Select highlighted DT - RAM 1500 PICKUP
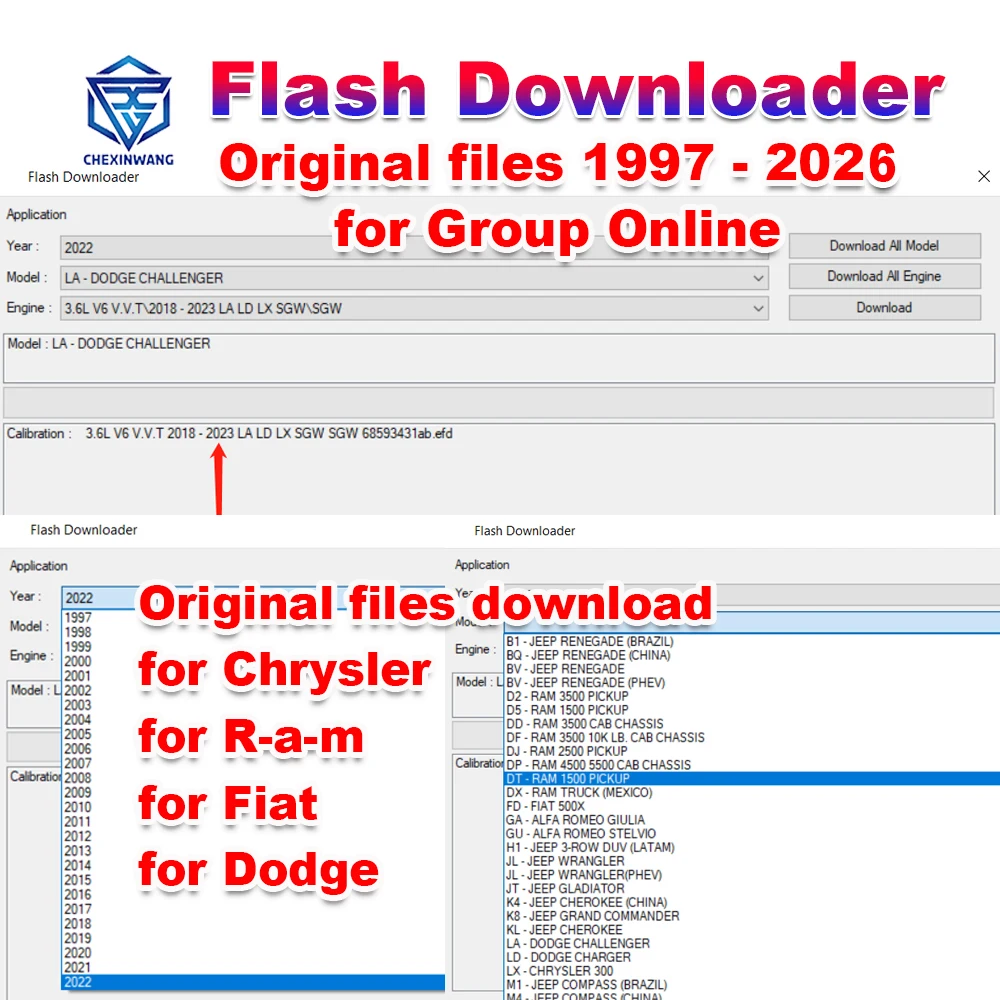 [752, 779]
